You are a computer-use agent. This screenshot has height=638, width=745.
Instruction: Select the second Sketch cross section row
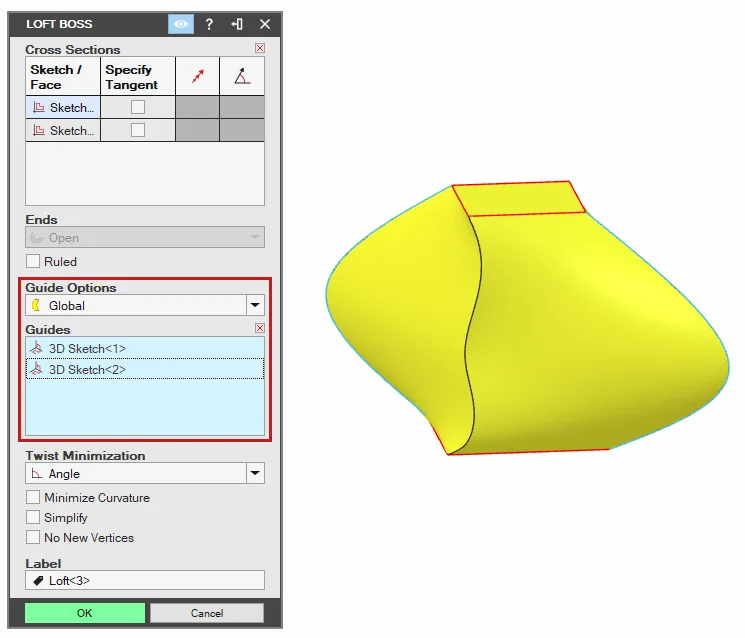tap(63, 130)
